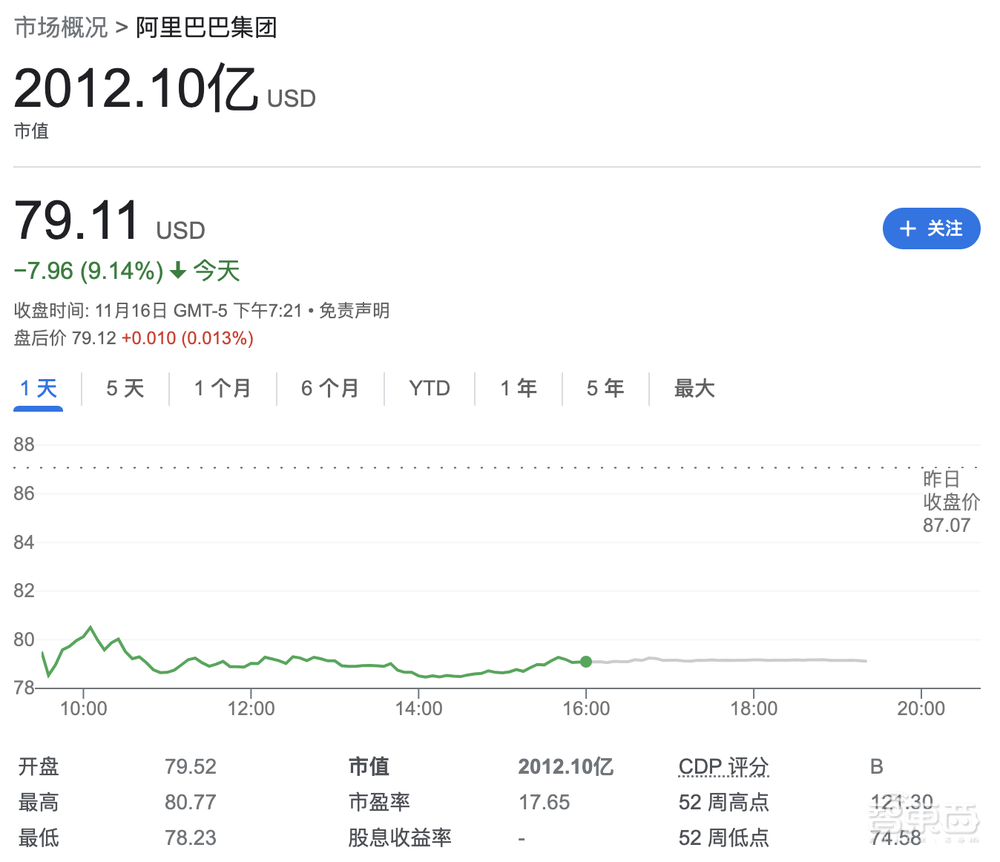Click the current price 79.11 USD
1000x862 pixels.
pos(77,220)
